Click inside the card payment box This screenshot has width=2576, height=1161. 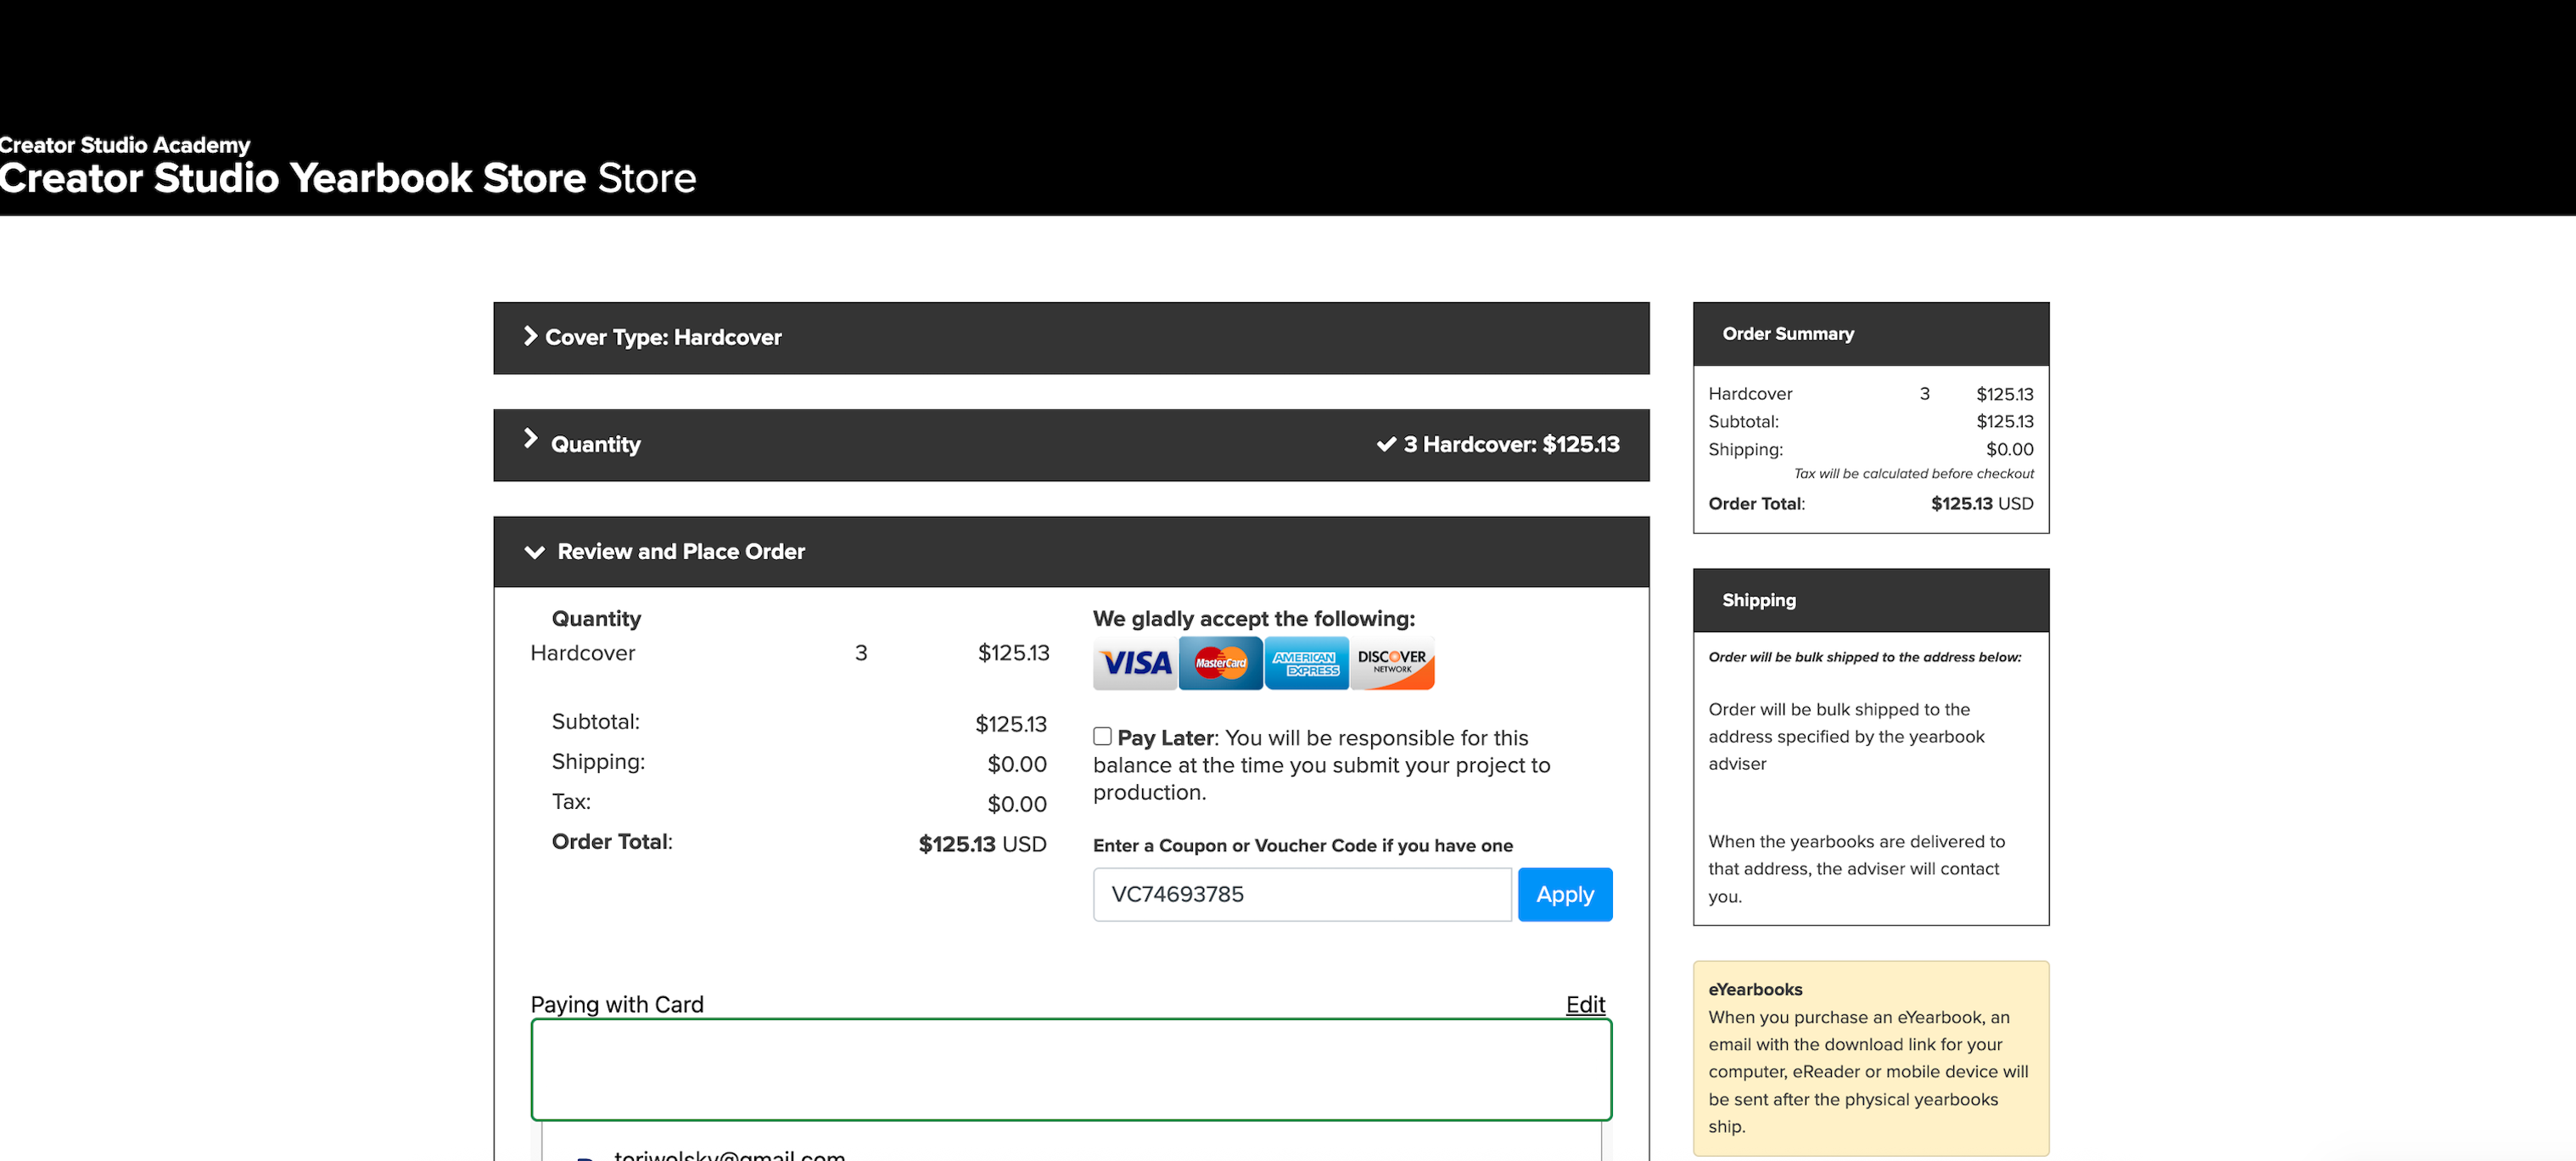click(x=1071, y=1069)
